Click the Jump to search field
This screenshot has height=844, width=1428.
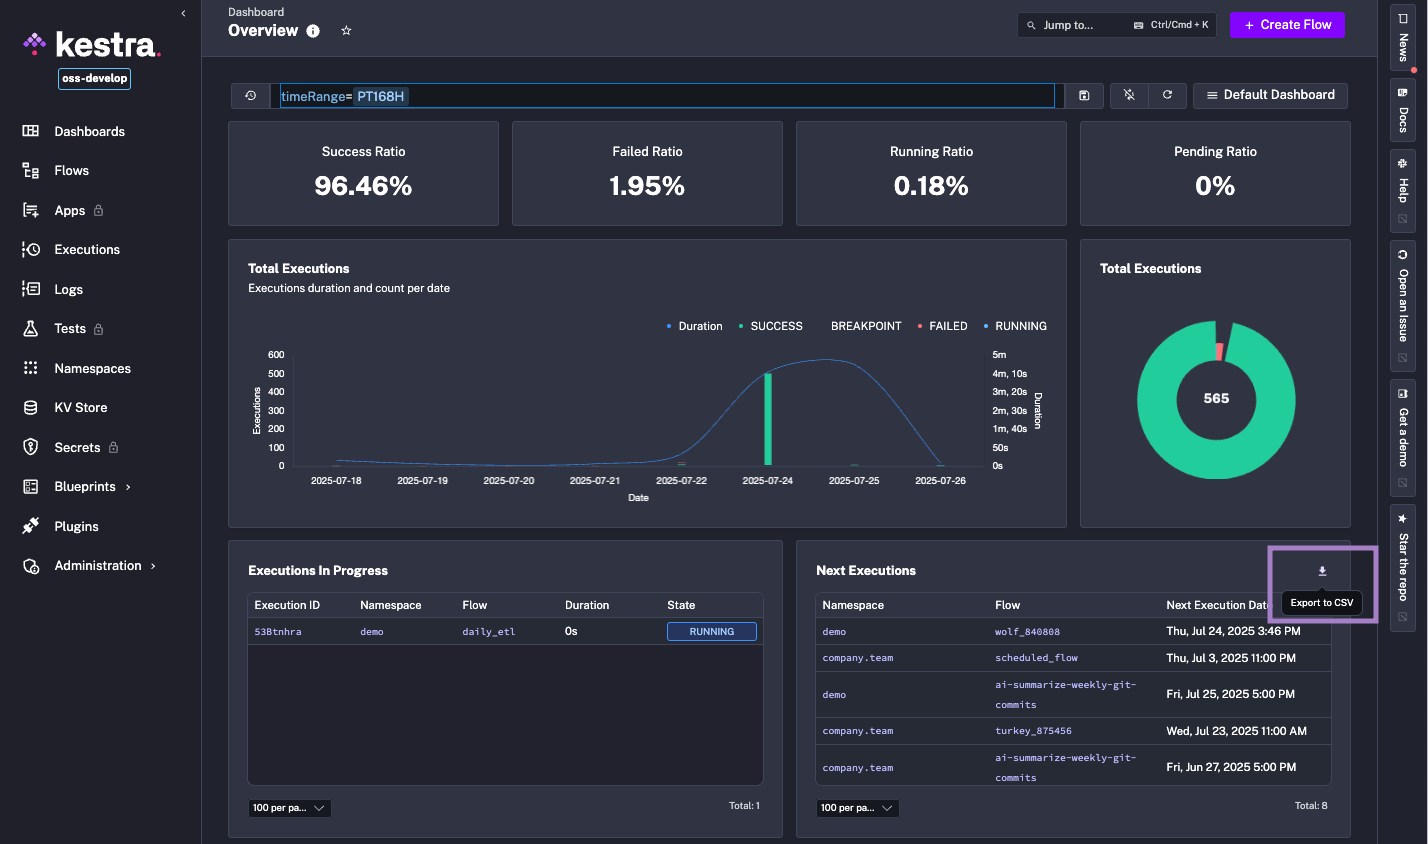[x=1075, y=25]
